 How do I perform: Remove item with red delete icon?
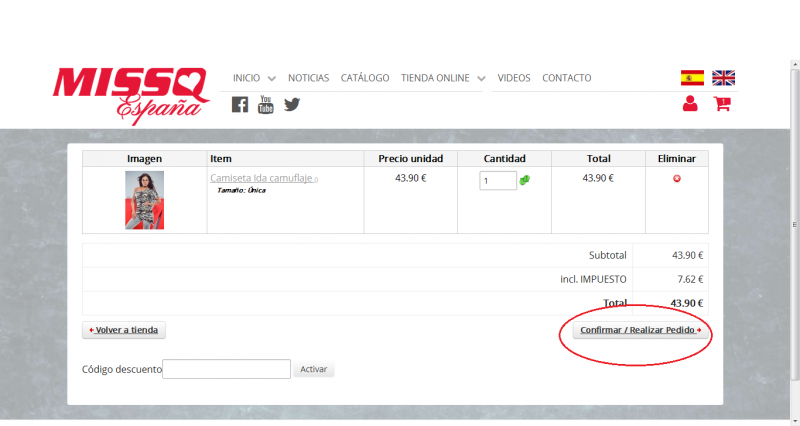click(x=677, y=179)
